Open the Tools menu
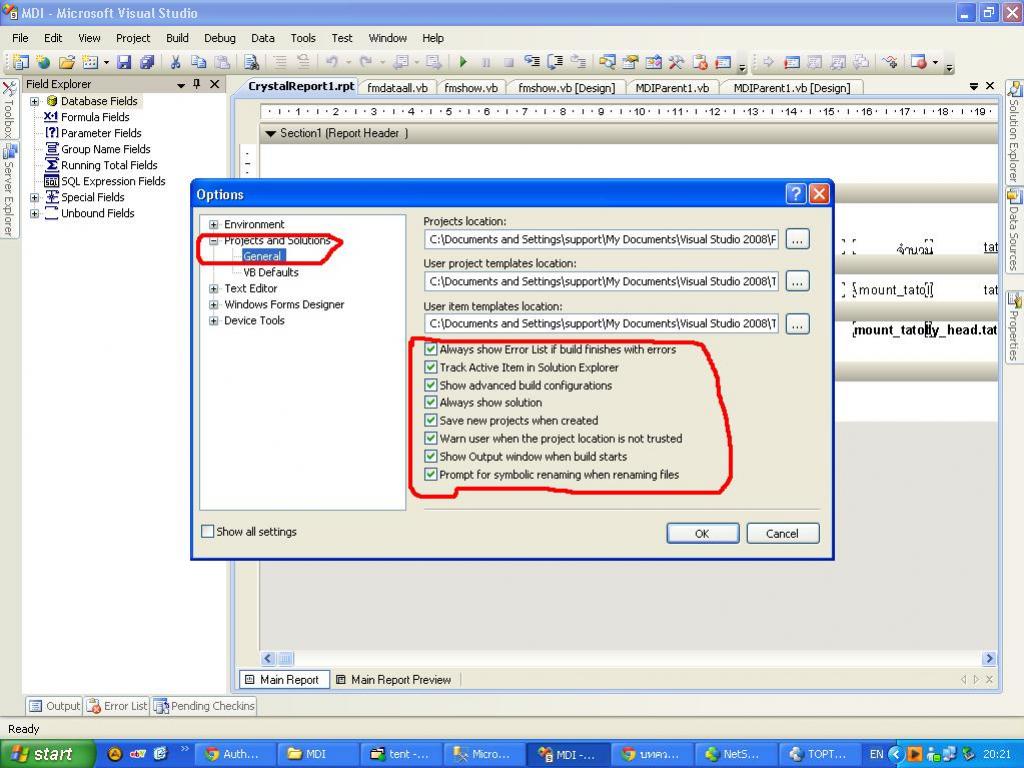Viewport: 1024px width, 768px height. tap(303, 38)
